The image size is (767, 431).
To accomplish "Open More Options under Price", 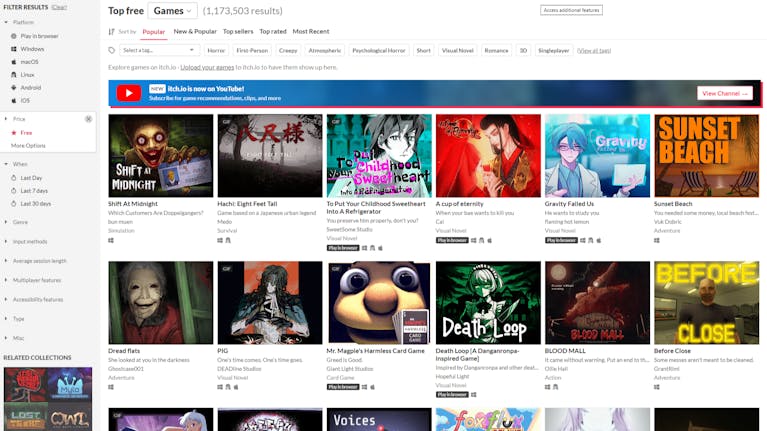I will click(28, 146).
